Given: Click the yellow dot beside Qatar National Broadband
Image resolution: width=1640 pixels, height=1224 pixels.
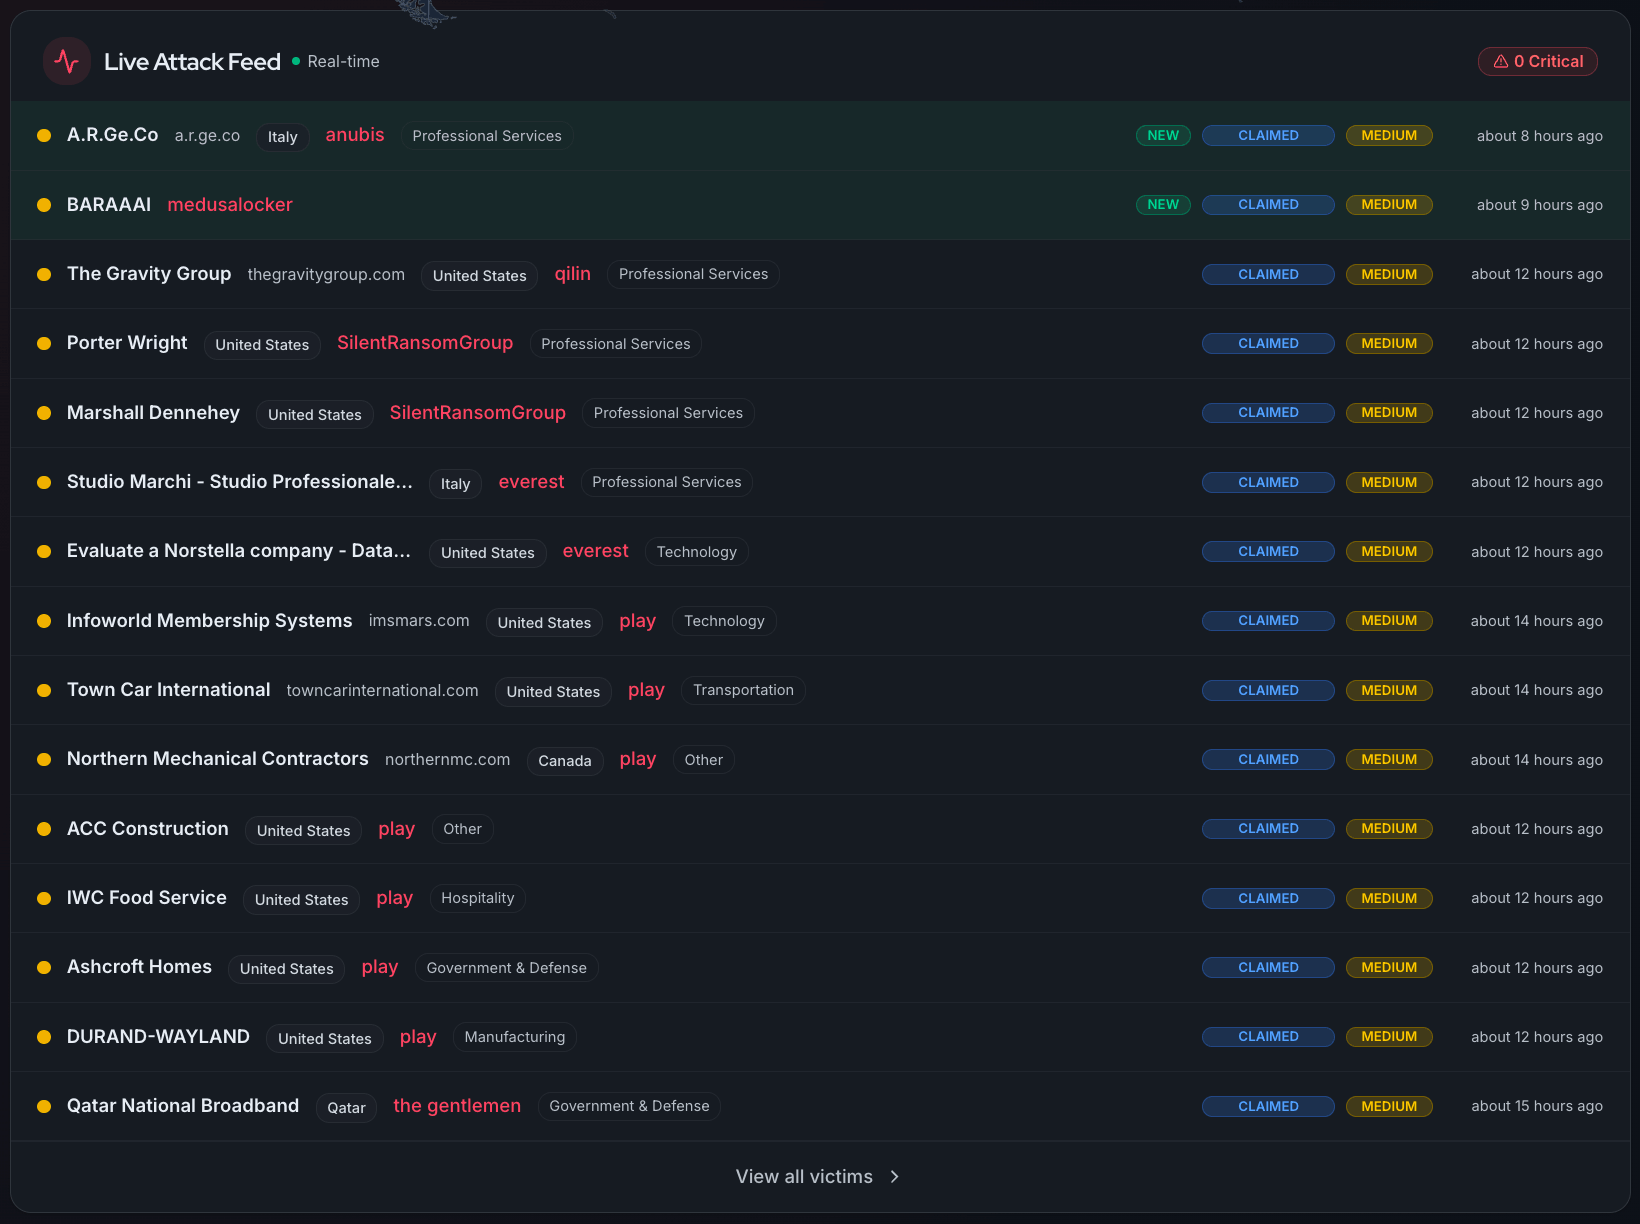Looking at the screenshot, I should pos(44,1106).
